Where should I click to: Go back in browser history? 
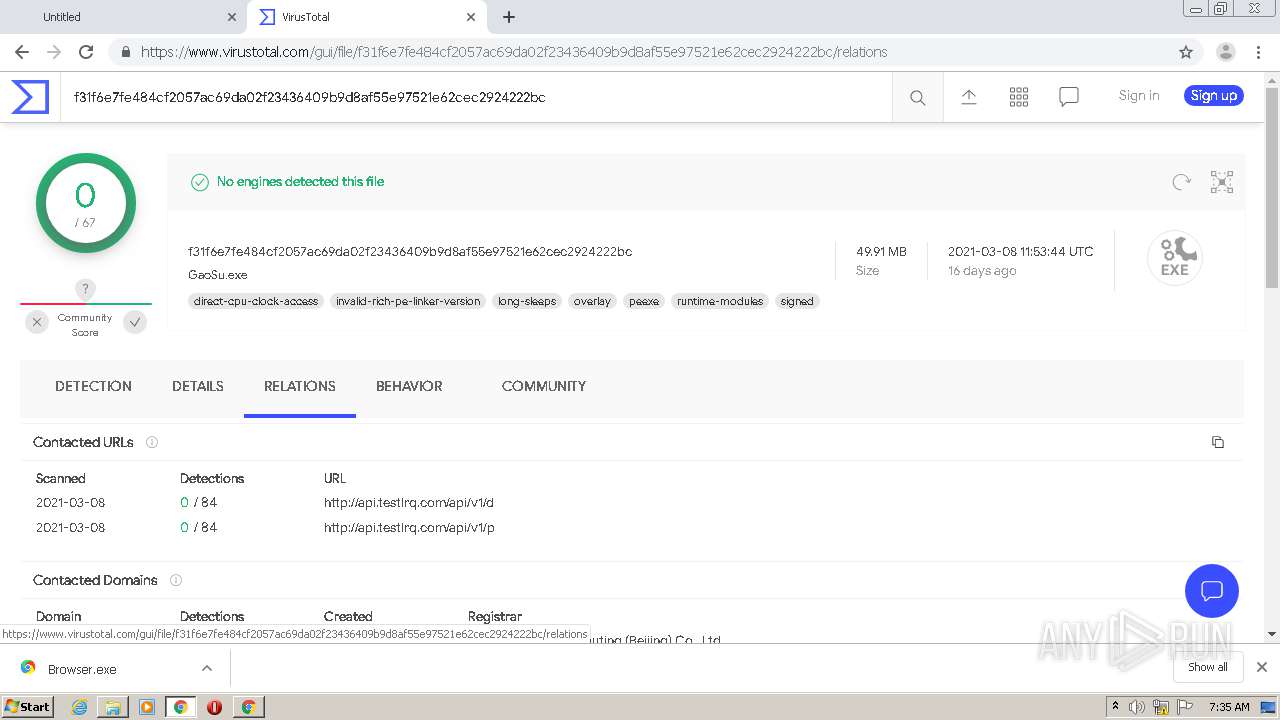point(22,52)
